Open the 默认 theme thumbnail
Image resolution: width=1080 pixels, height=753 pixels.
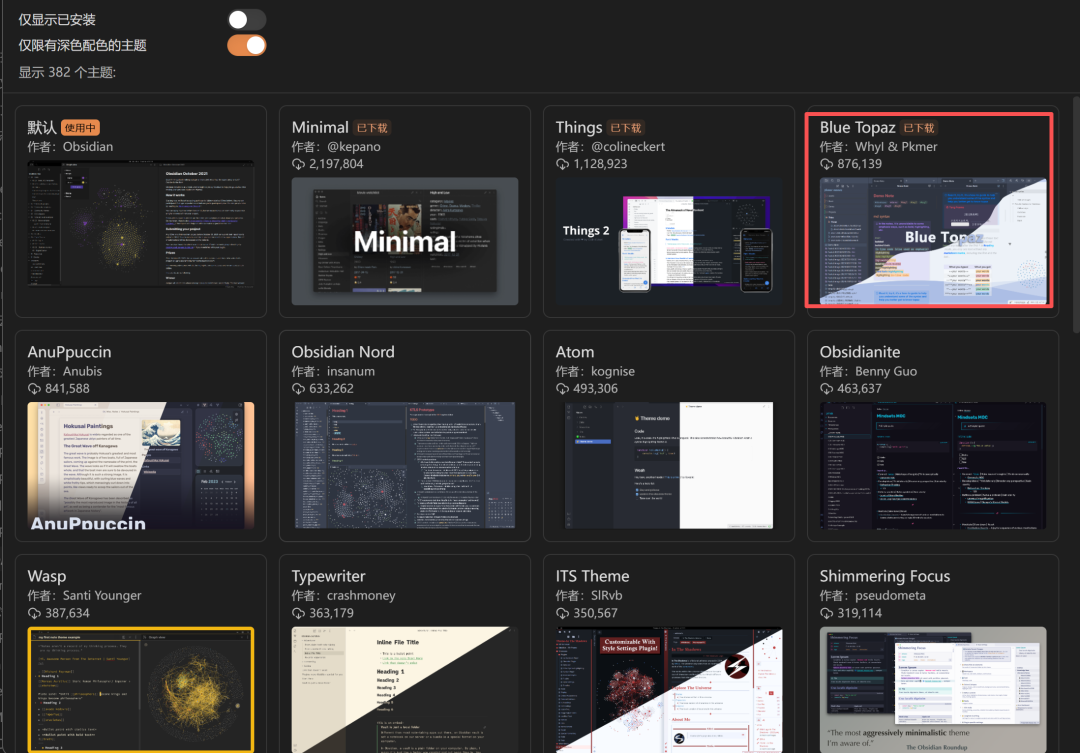click(141, 224)
